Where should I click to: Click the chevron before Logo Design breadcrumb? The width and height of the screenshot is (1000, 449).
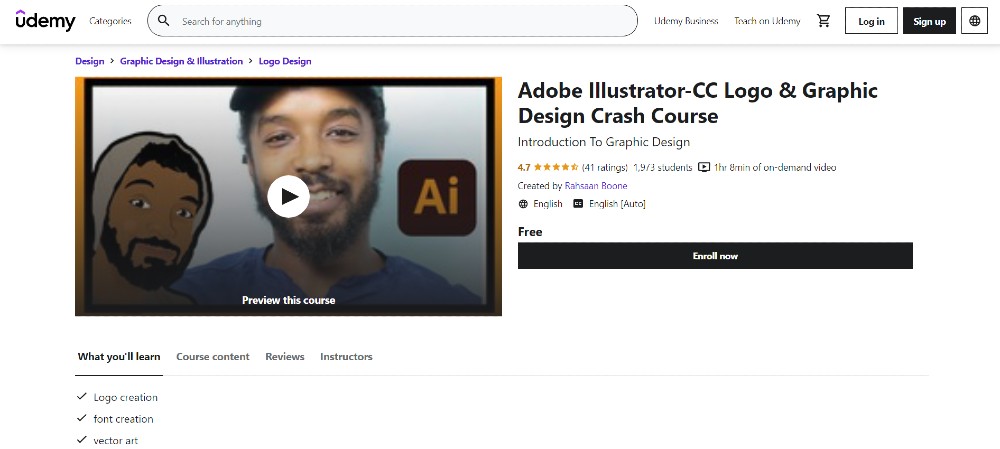pos(251,61)
